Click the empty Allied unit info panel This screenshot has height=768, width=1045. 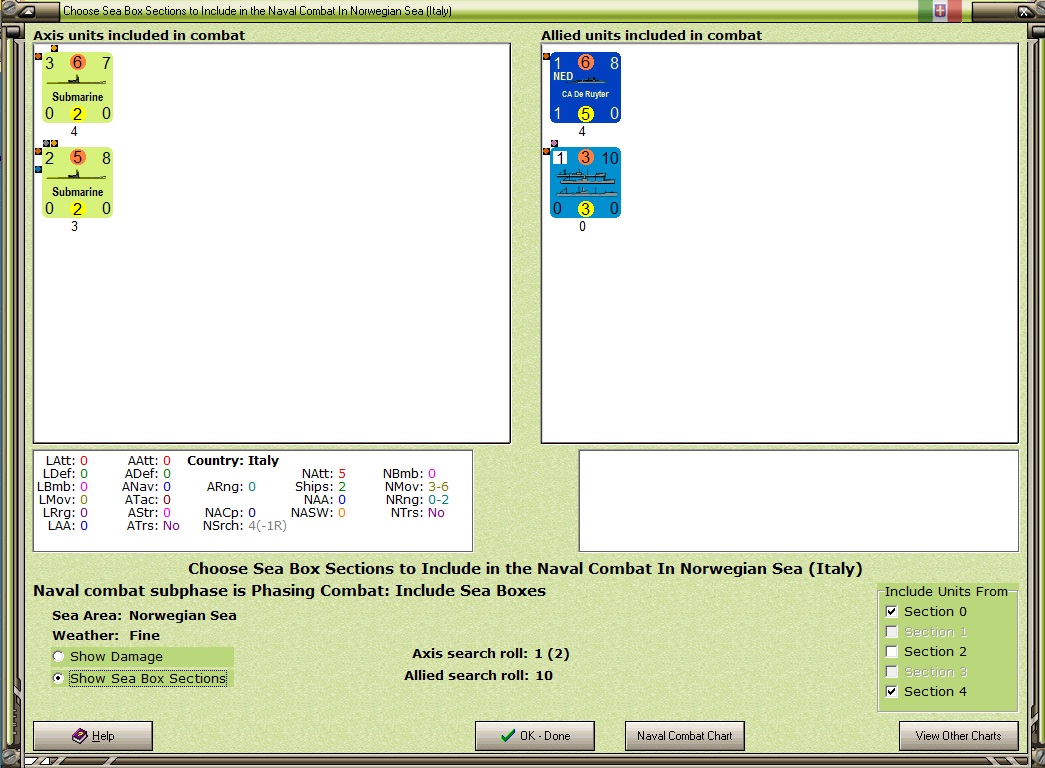tap(798, 501)
